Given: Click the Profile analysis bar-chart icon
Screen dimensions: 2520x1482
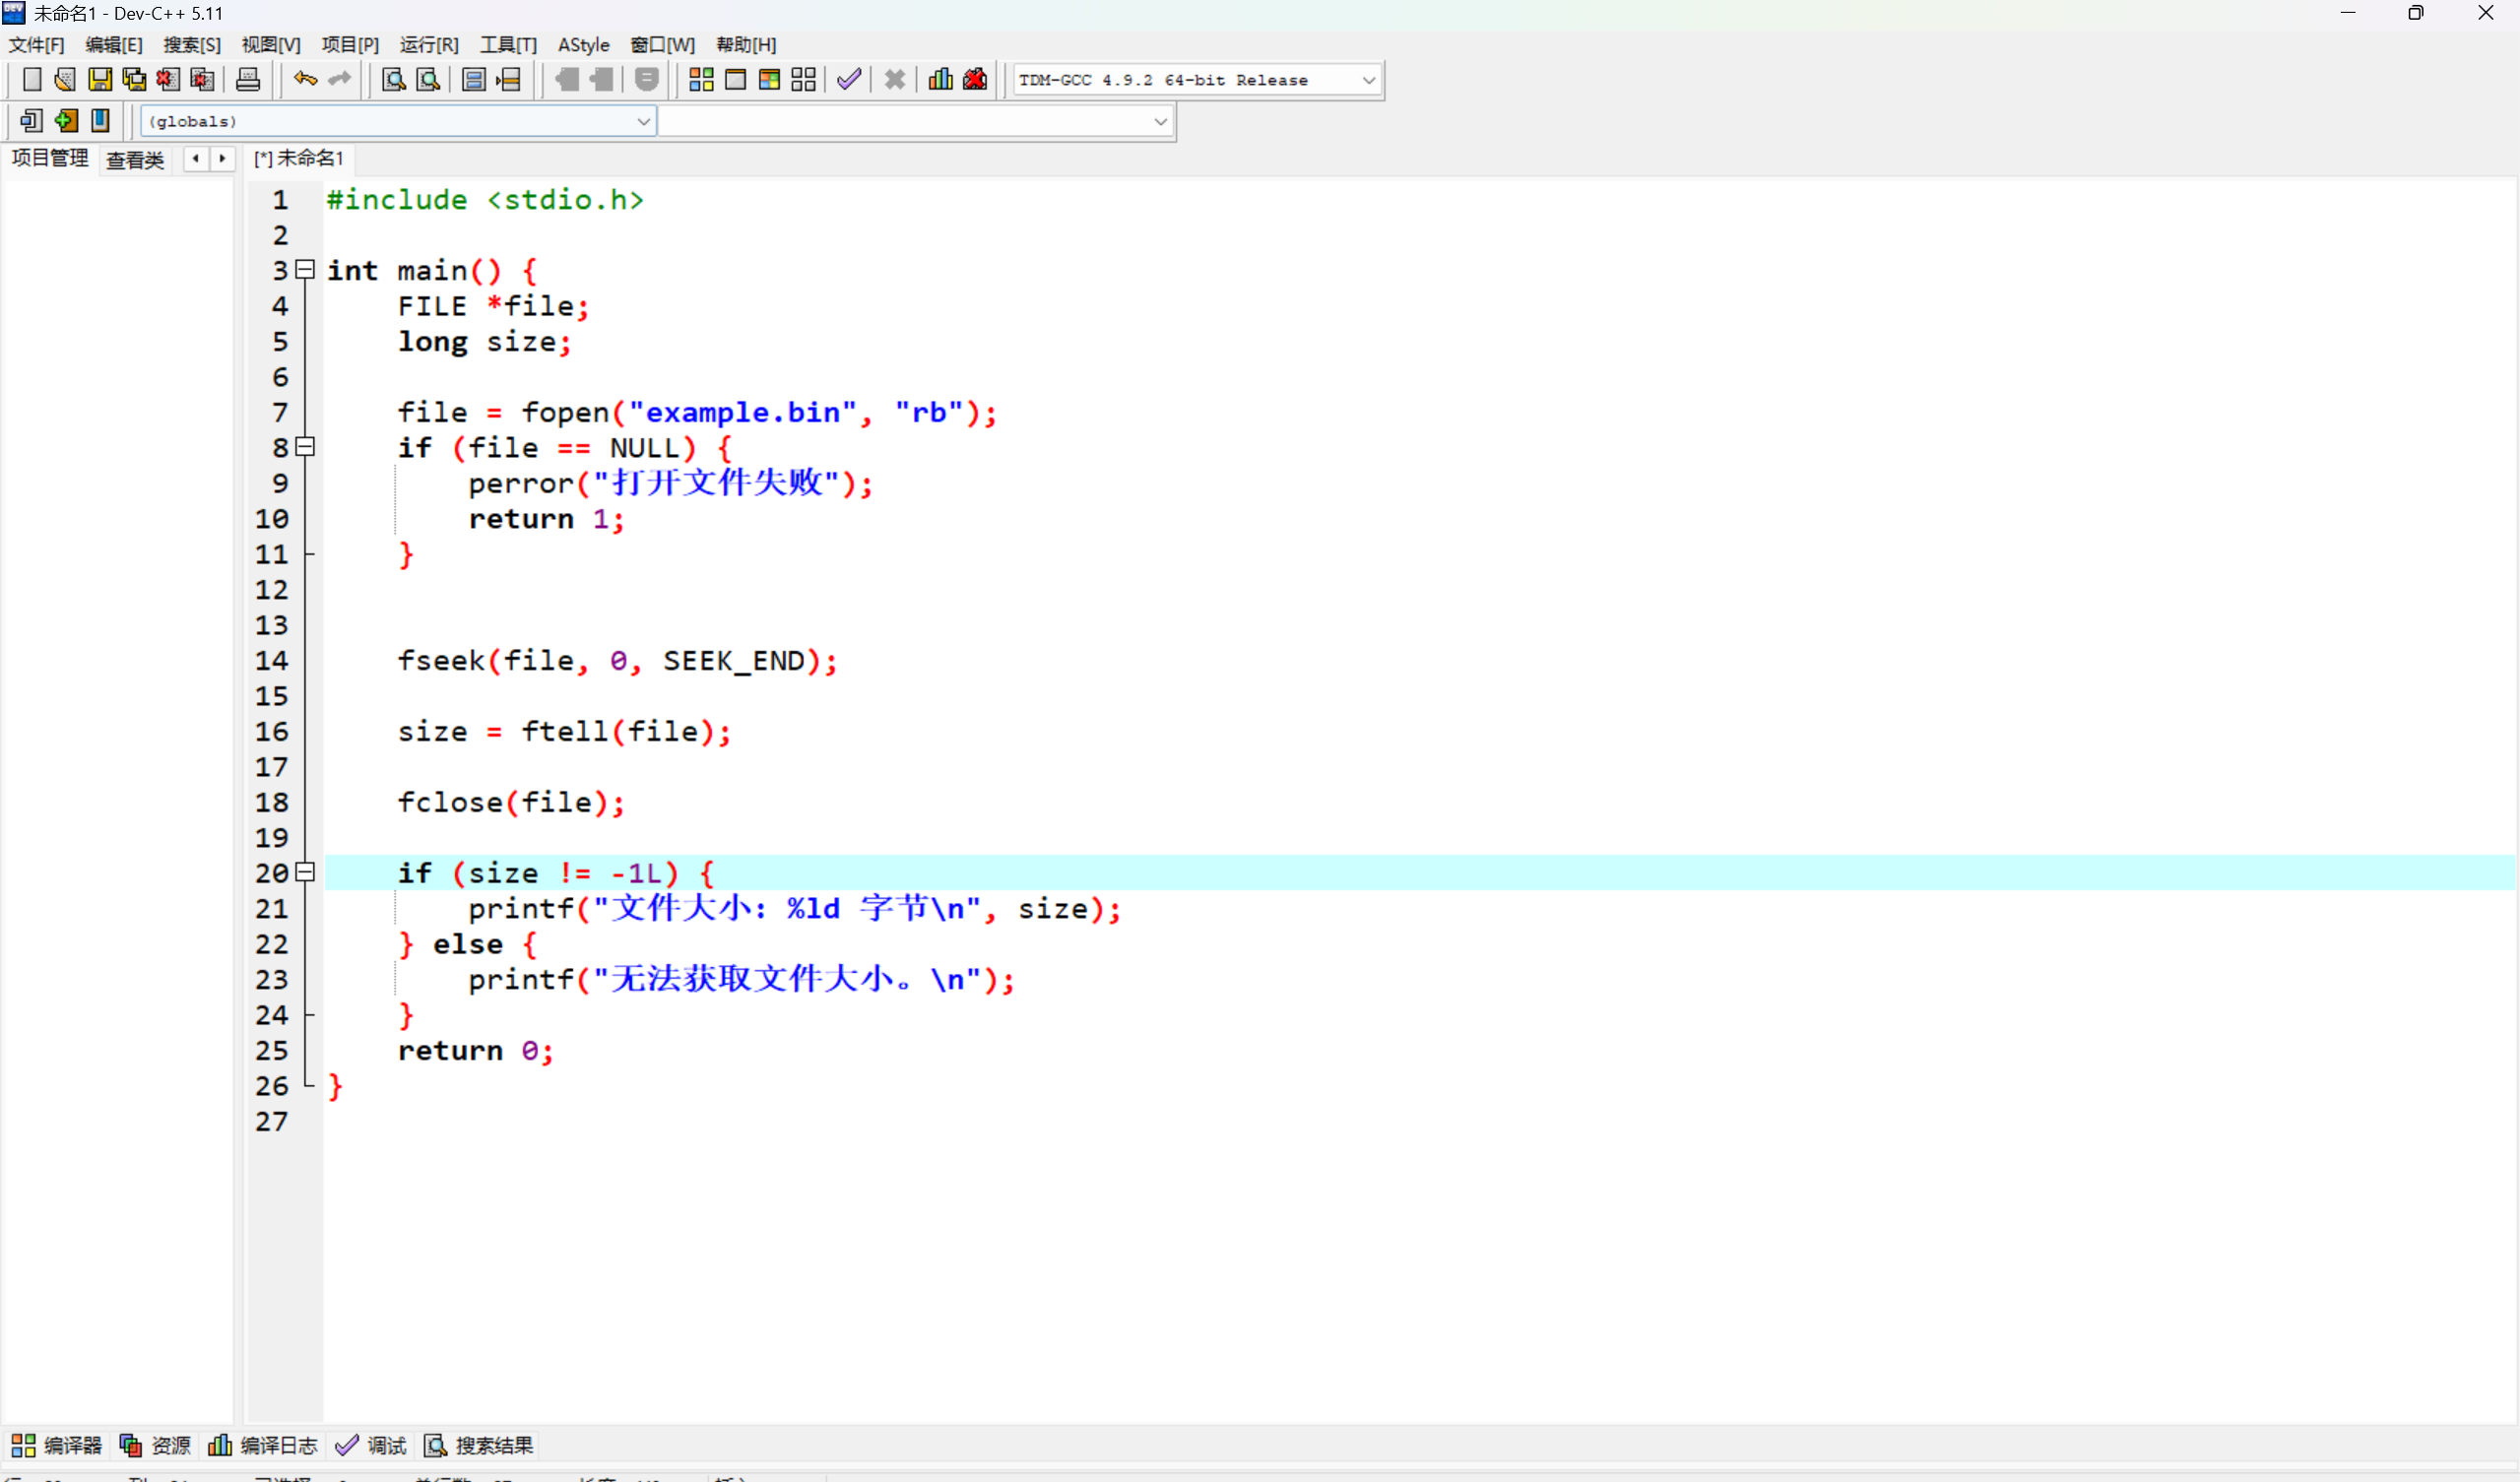Looking at the screenshot, I should tap(940, 80).
